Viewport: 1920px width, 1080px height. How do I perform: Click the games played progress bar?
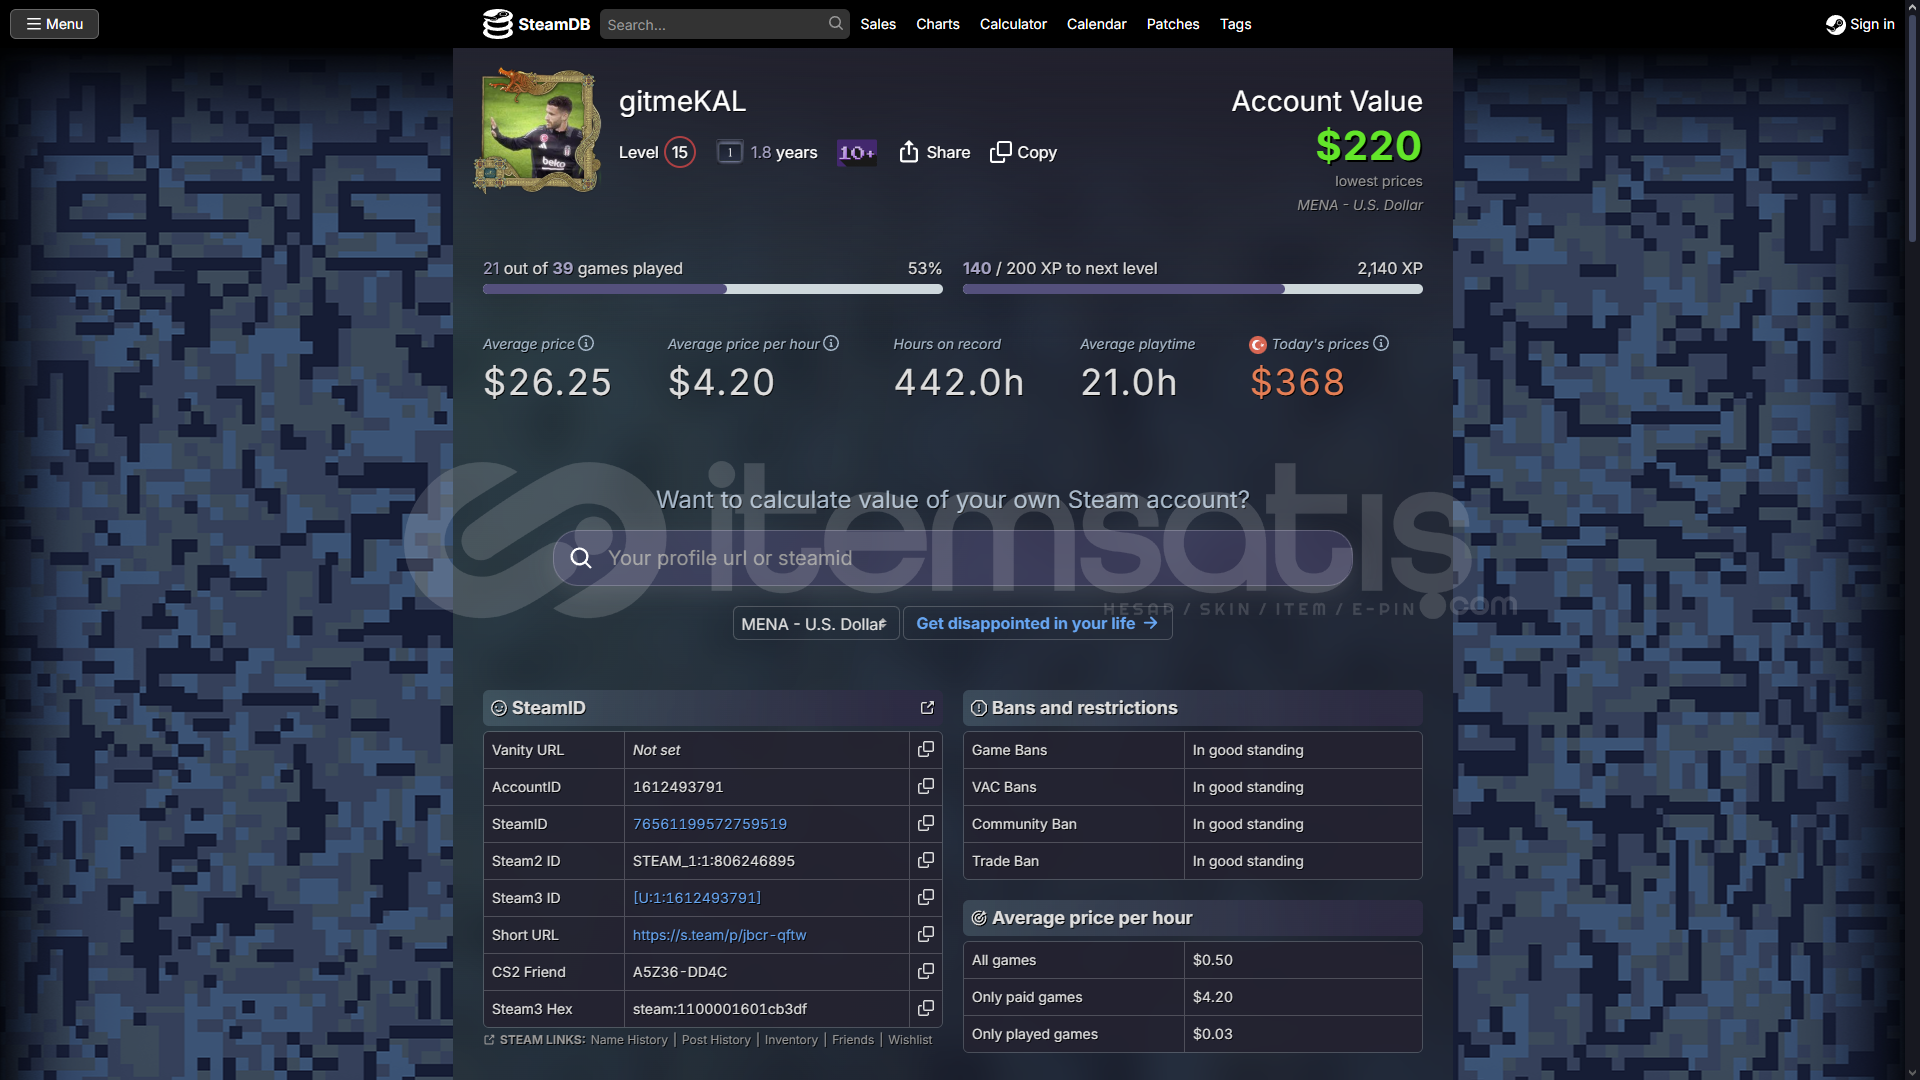[713, 289]
